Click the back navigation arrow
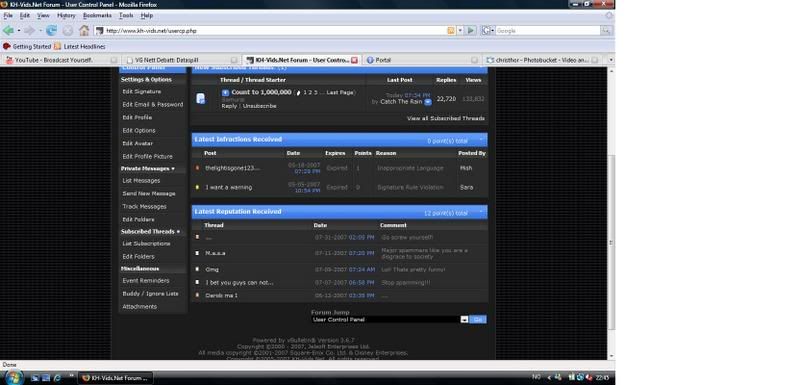The width and height of the screenshot is (800, 385). click(8, 31)
